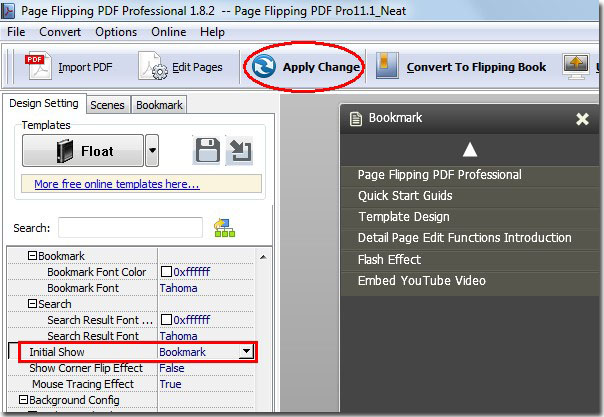Switch to the Scenes tab

(x=107, y=105)
